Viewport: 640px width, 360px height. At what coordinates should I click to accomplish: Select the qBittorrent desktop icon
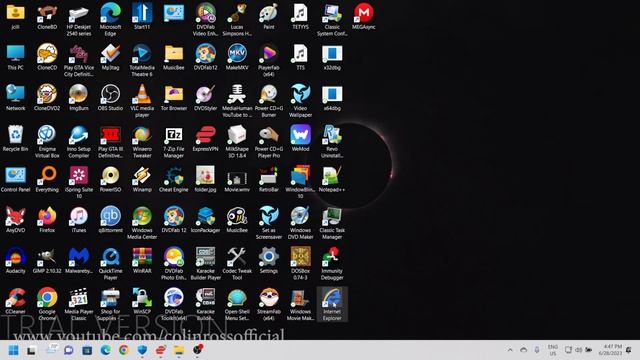pos(110,220)
